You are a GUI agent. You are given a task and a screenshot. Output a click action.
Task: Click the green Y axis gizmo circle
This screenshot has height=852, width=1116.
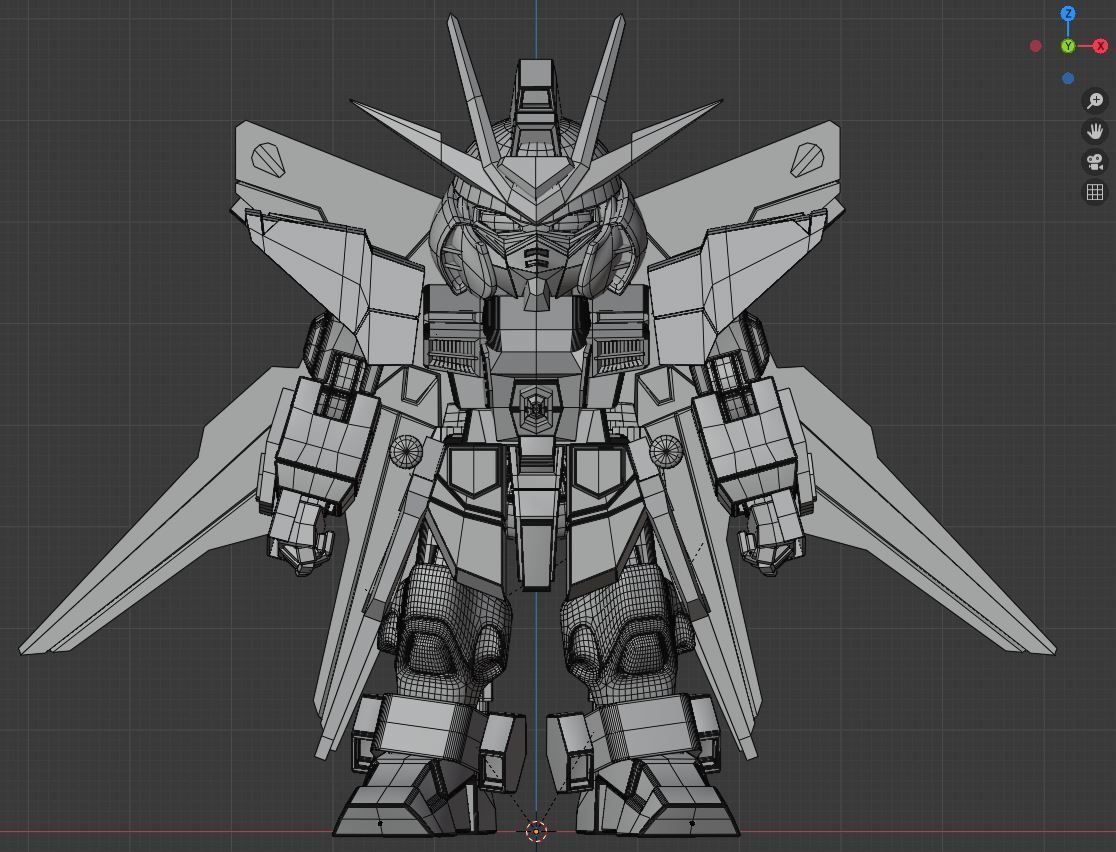[1068, 46]
